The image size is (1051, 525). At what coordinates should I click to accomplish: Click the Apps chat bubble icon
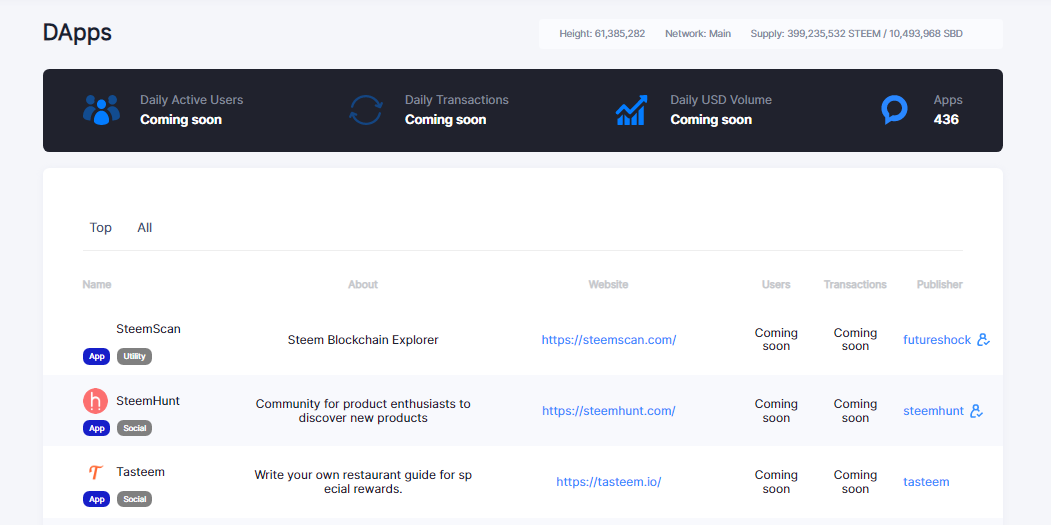click(x=894, y=110)
